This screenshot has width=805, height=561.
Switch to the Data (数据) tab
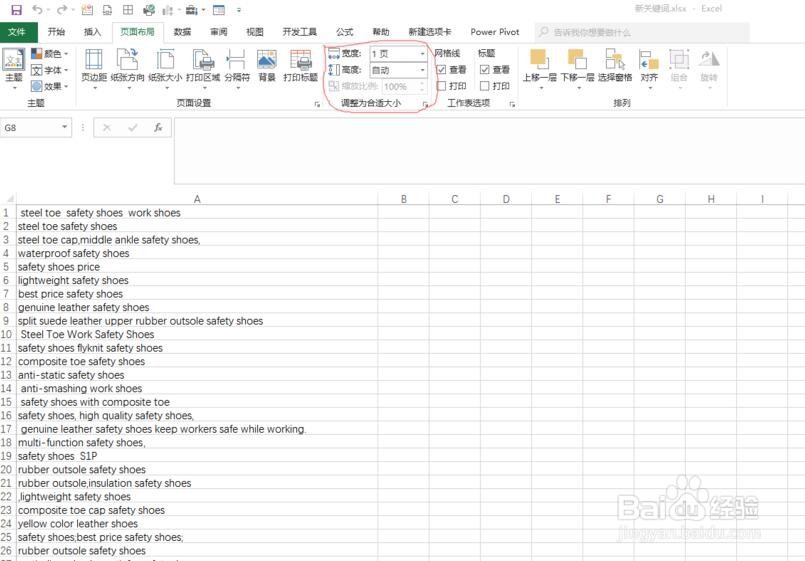click(182, 32)
